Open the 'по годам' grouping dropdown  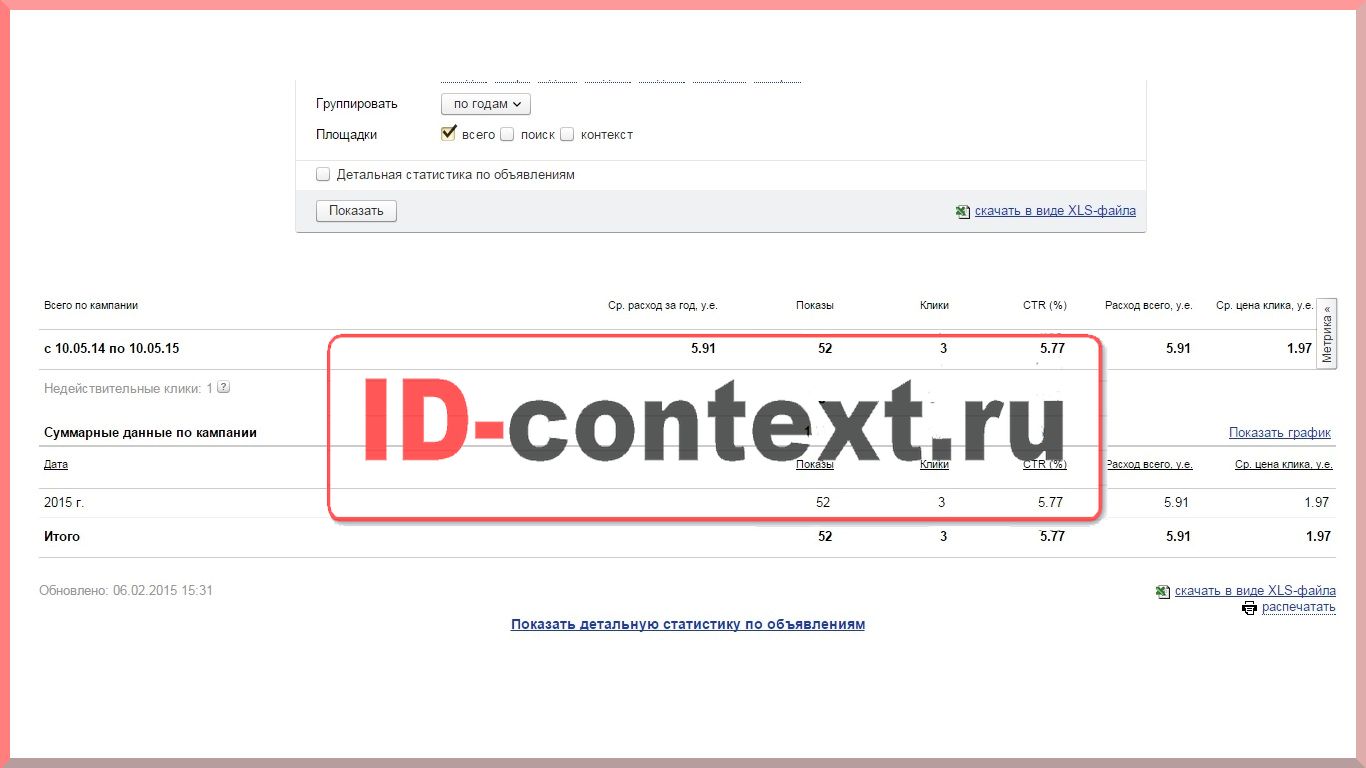pyautogui.click(x=486, y=104)
